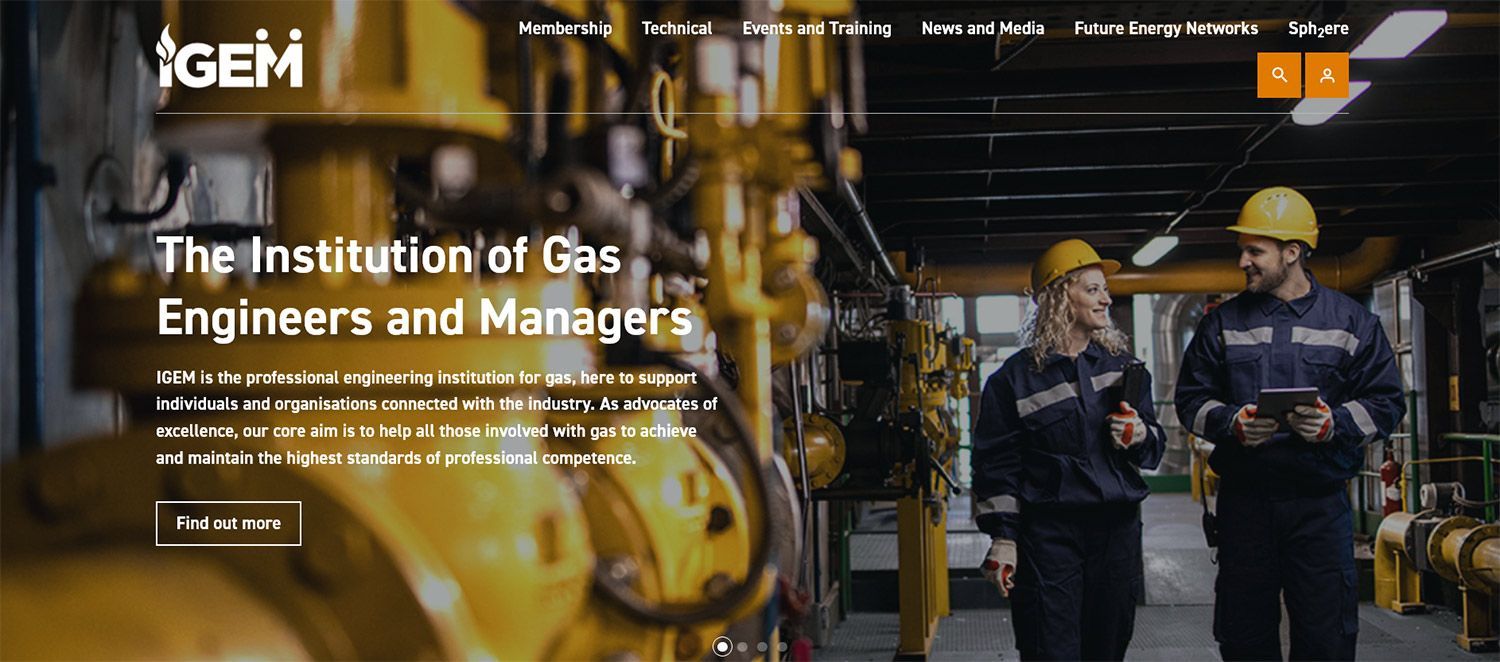Jump to the third carousel slide dot

762,647
